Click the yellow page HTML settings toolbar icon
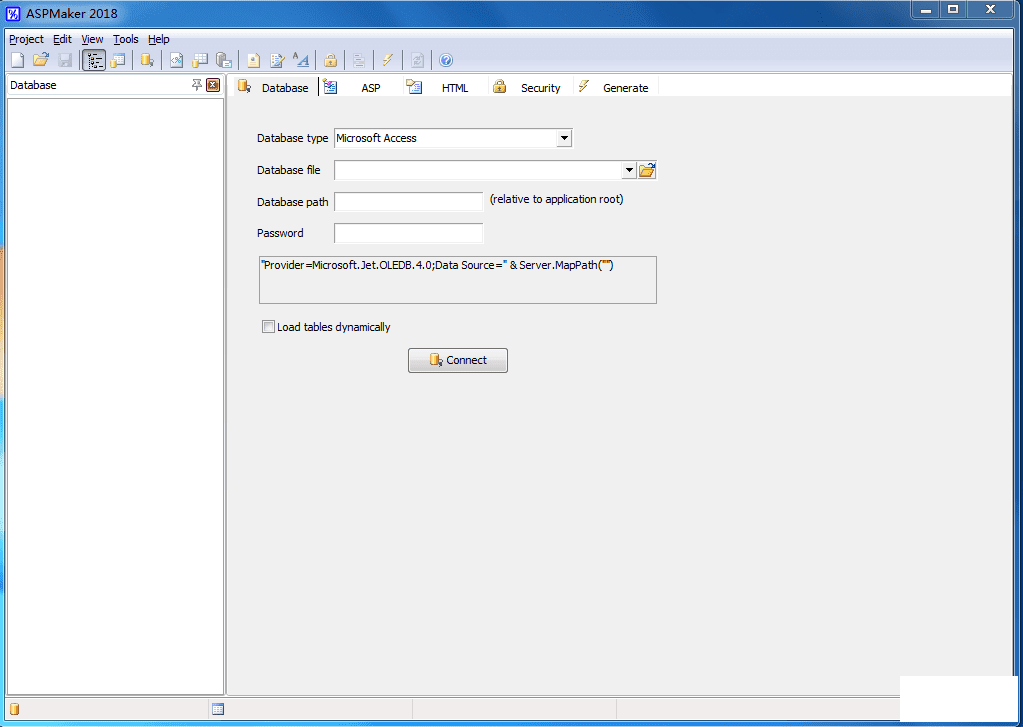This screenshot has width=1023, height=727. 253,61
